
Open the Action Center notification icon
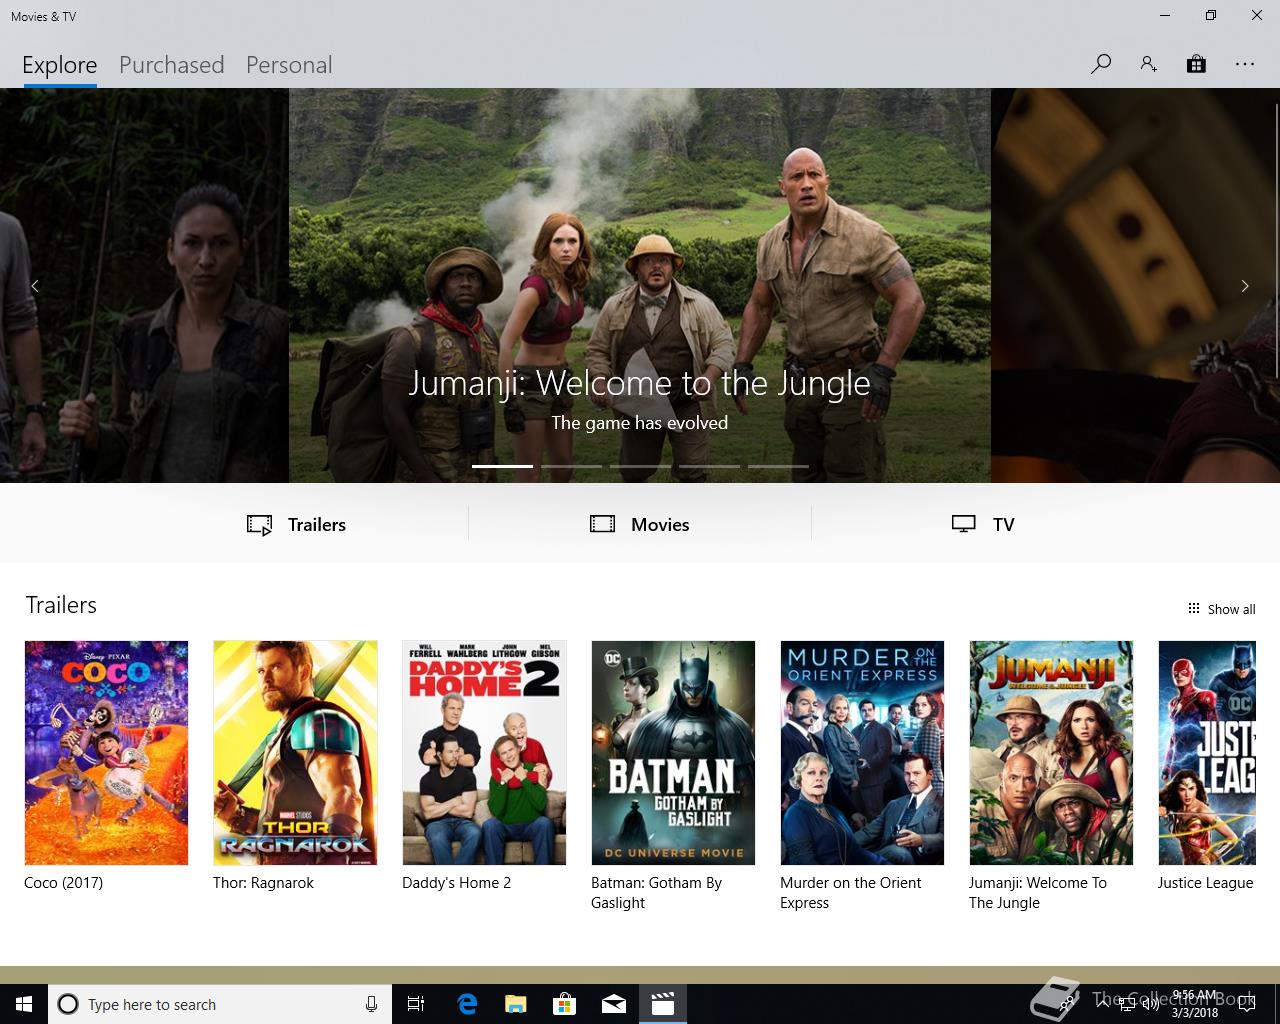tap(1247, 1004)
